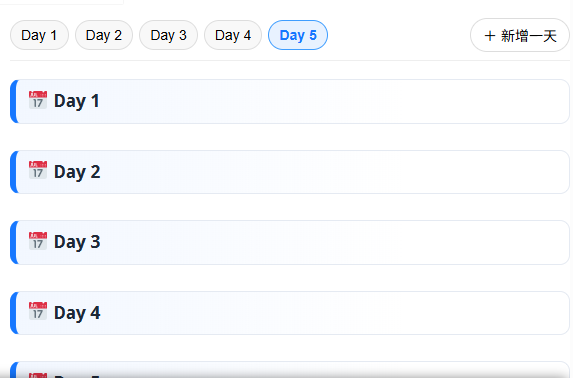Viewport: 573px width, 378px height.
Task: Add a new day with 新增一天 button
Action: point(520,35)
